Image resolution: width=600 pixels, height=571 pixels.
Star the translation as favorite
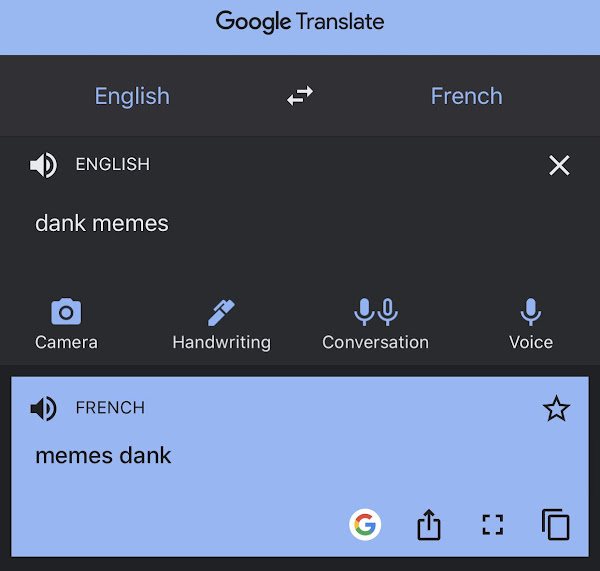click(x=556, y=408)
